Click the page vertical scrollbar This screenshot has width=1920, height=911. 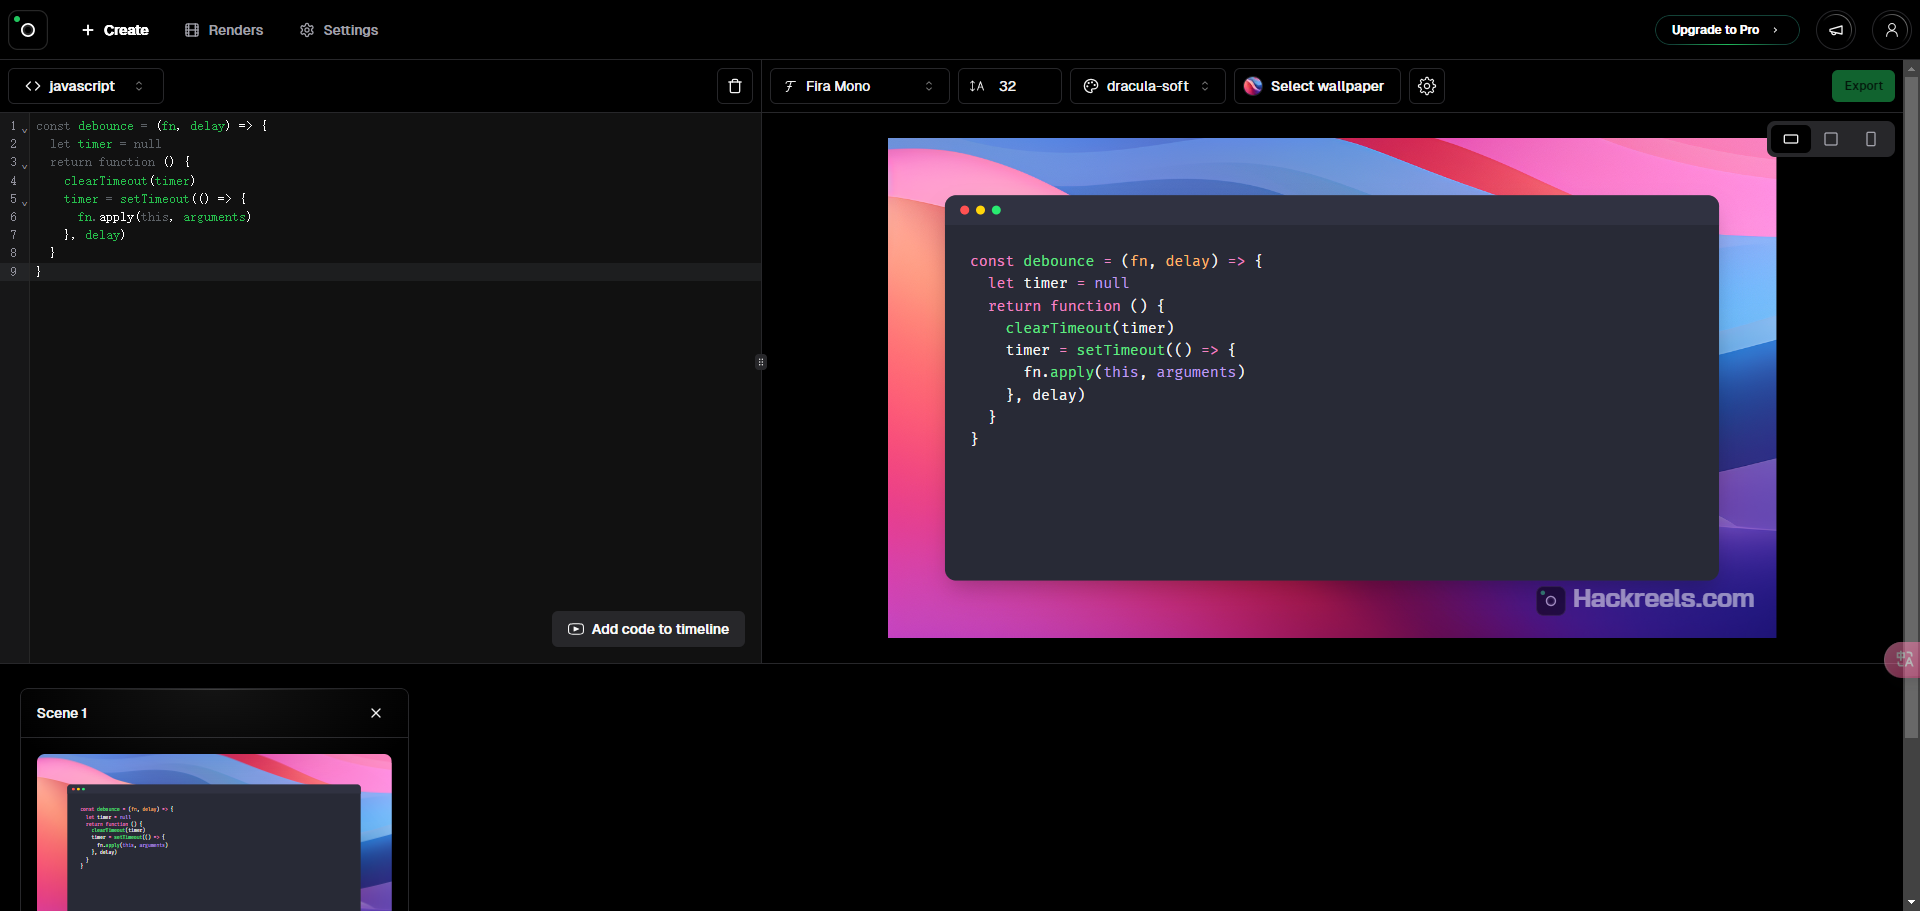[x=1911, y=408]
